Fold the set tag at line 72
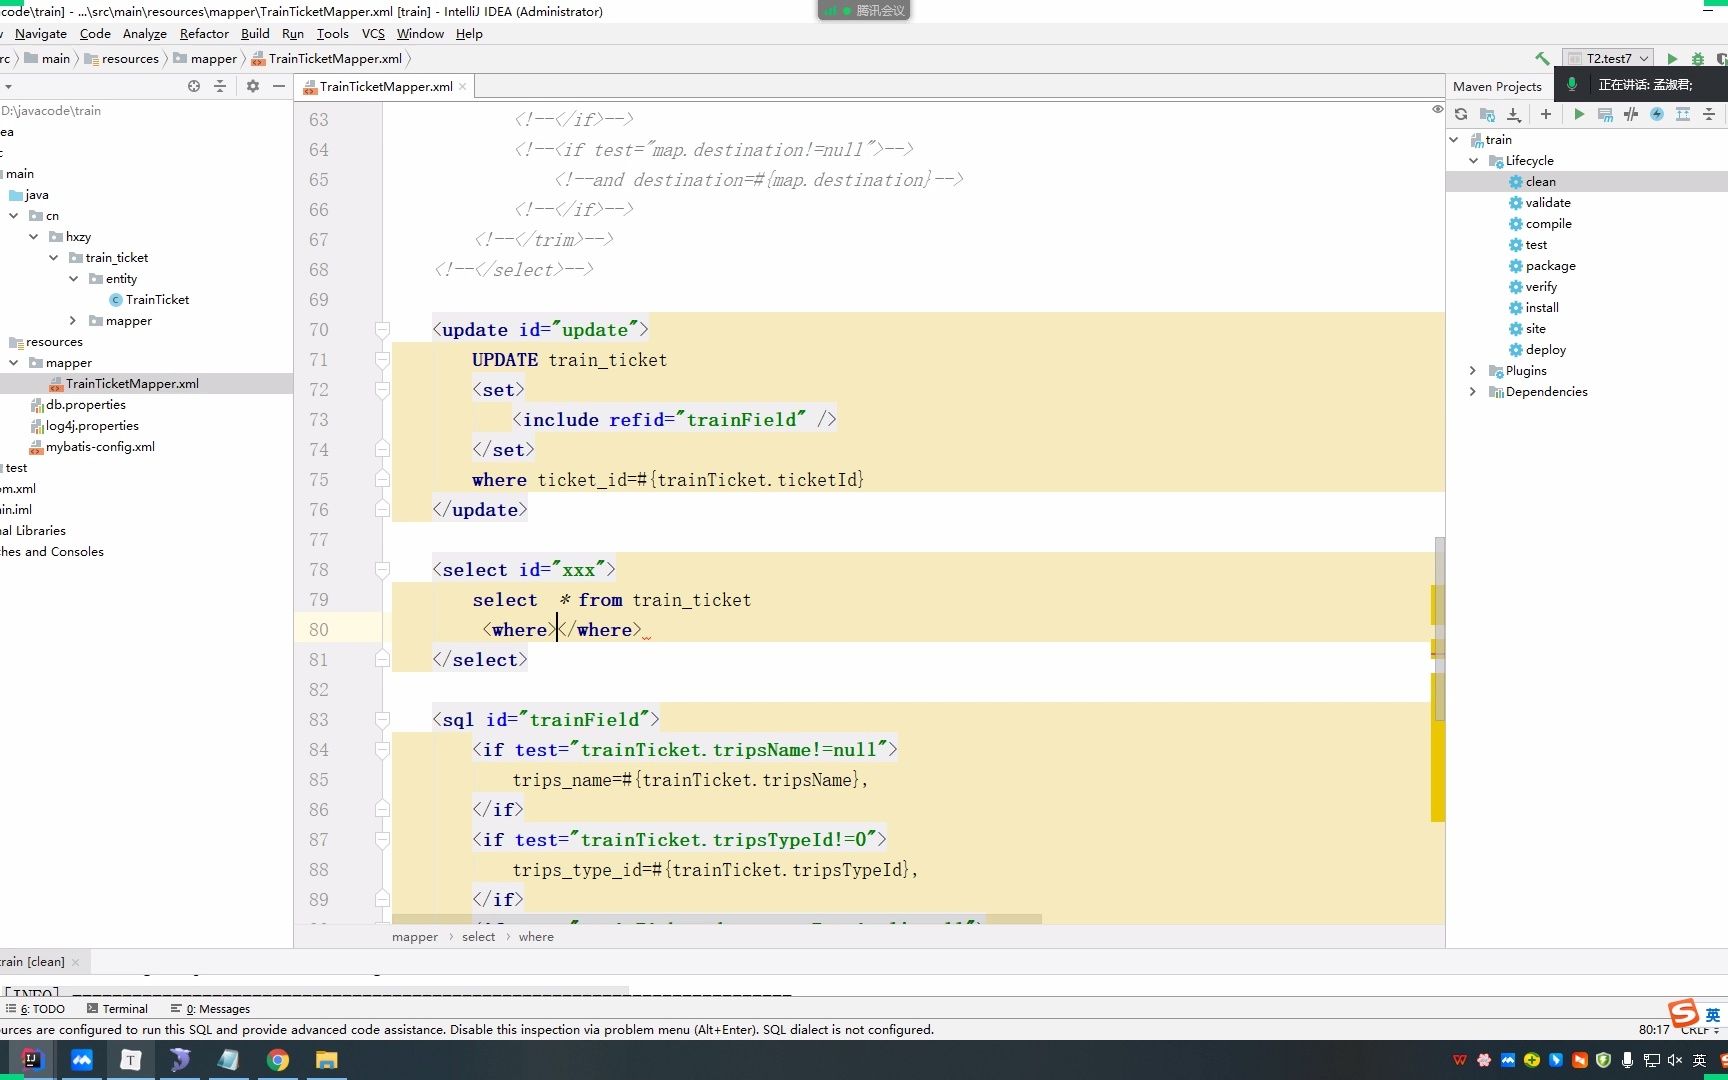The image size is (1728, 1080). [x=382, y=390]
